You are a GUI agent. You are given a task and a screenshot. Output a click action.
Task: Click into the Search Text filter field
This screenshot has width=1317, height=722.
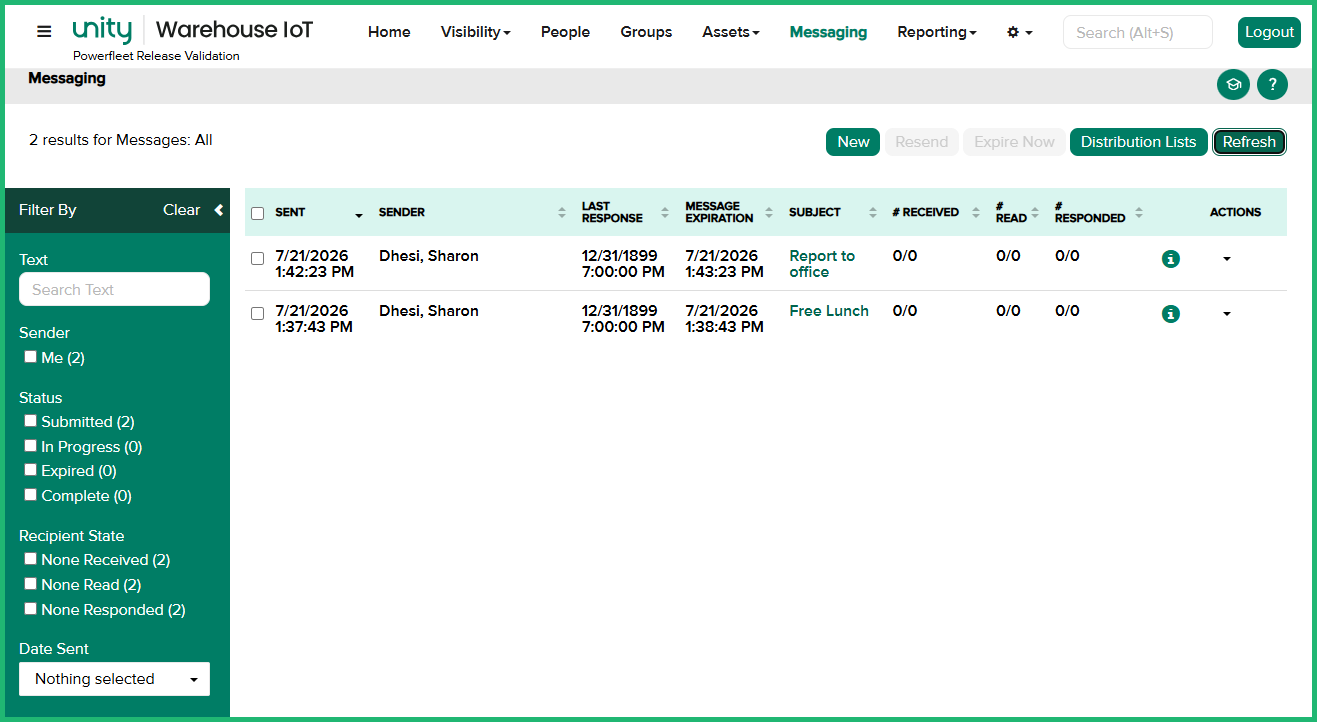(114, 289)
